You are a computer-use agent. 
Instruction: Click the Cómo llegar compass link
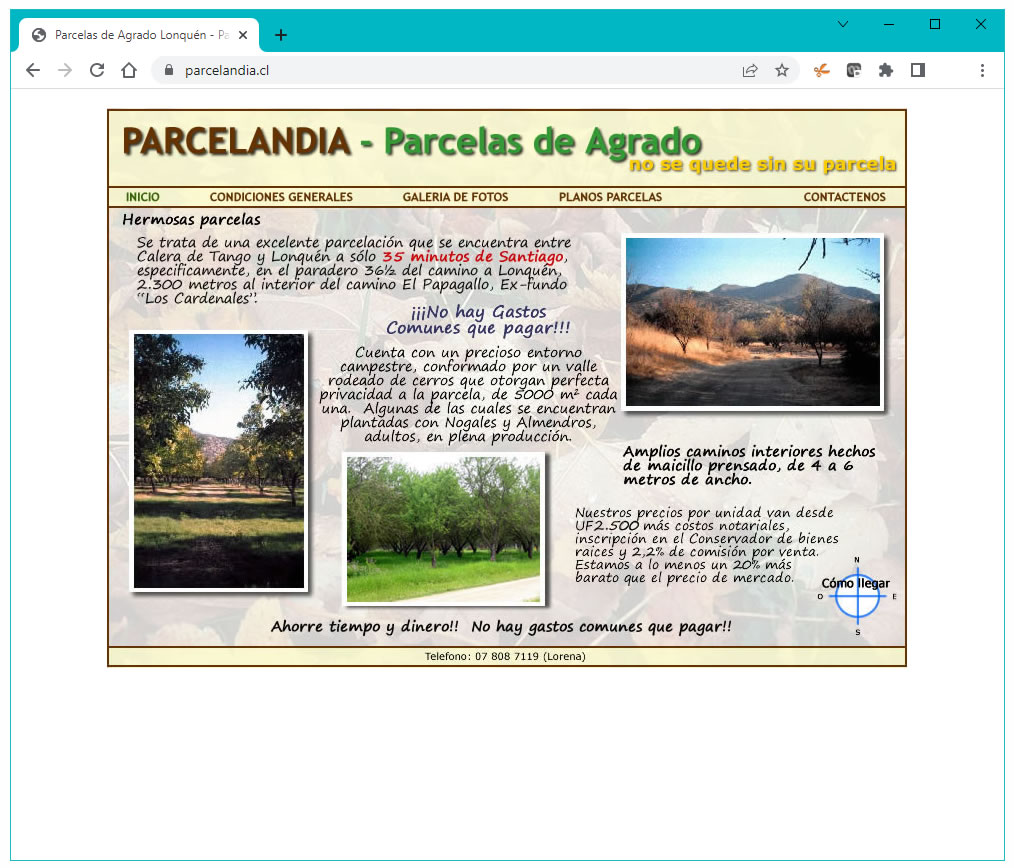click(x=857, y=595)
